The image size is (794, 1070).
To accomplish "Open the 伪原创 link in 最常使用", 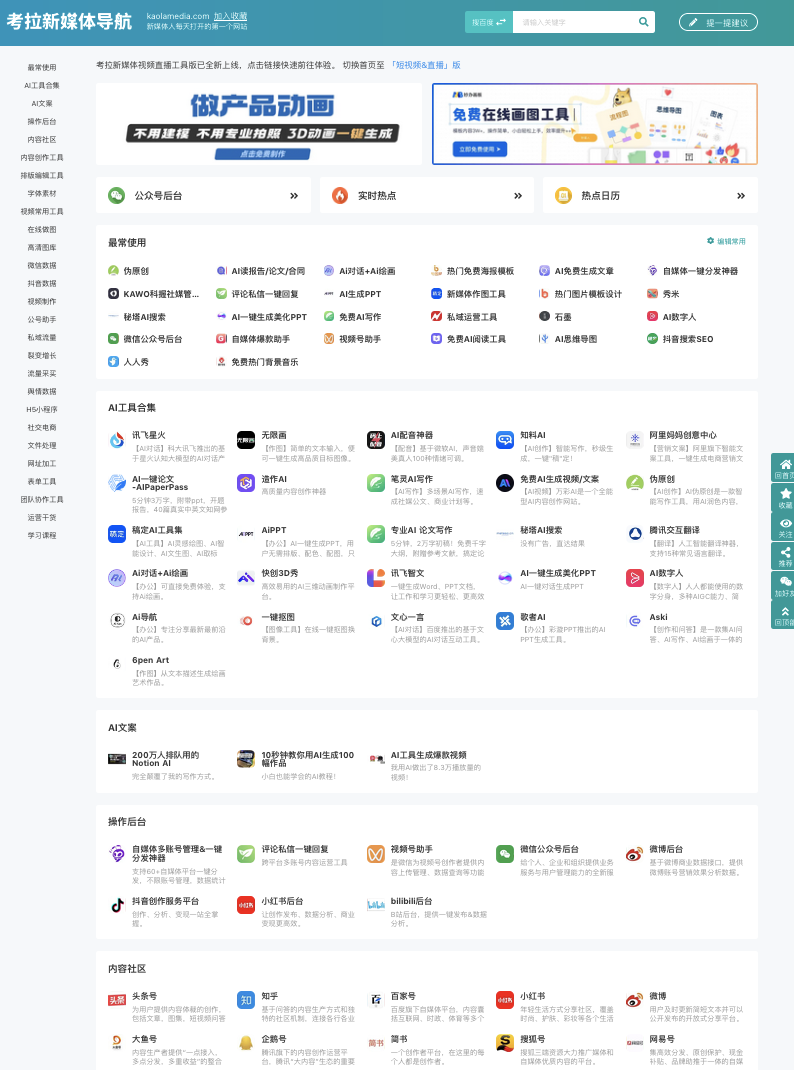I will pyautogui.click(x=129, y=271).
